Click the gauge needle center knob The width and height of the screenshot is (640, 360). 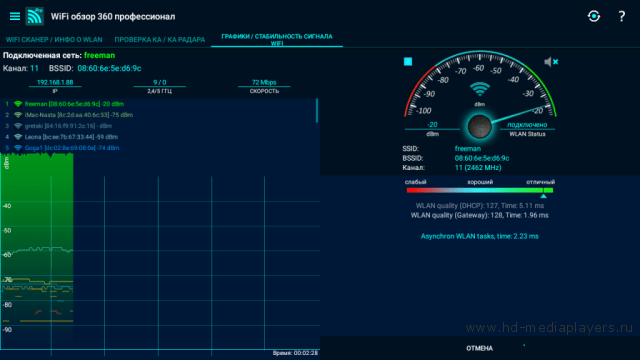click(x=479, y=127)
